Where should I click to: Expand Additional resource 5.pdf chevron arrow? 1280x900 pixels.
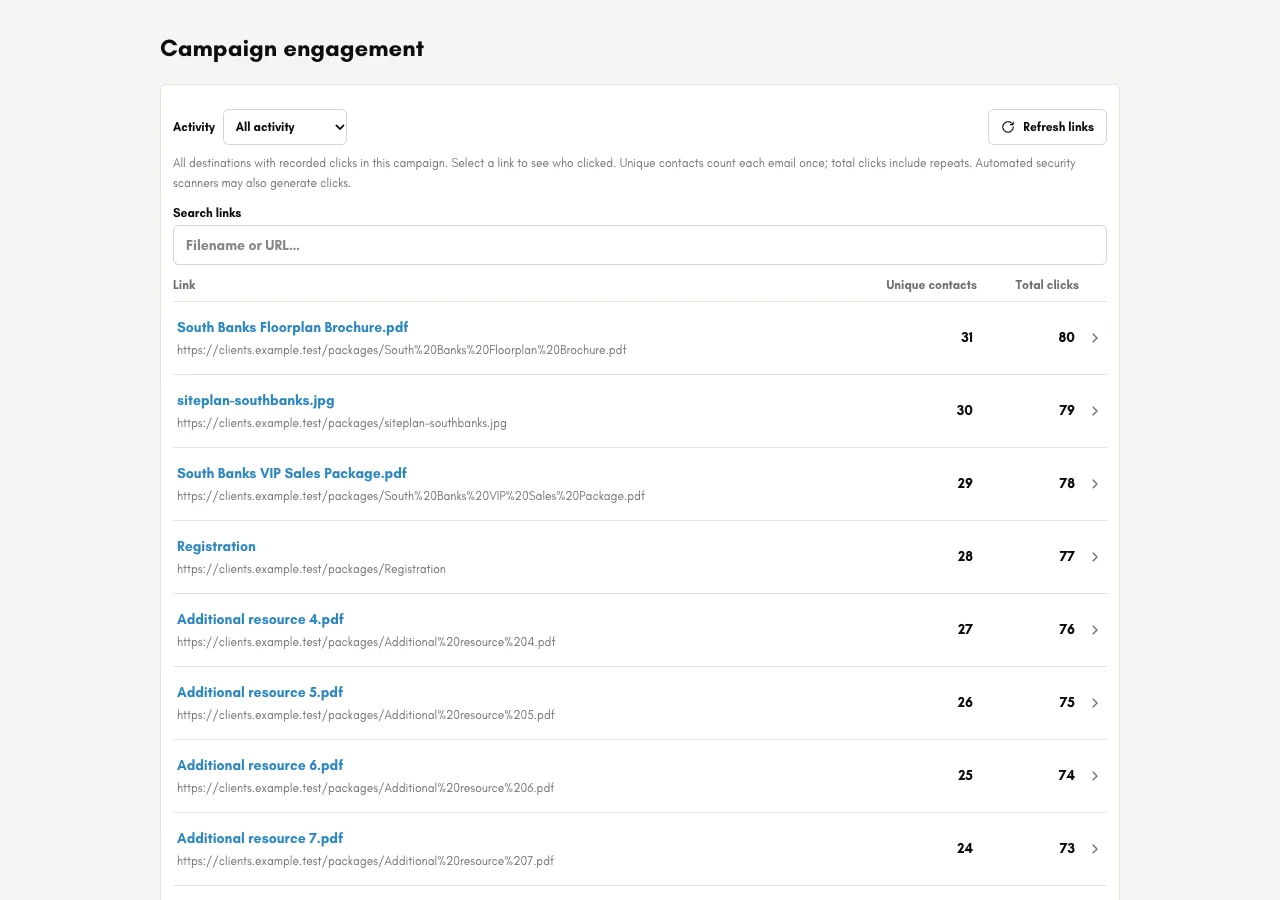(x=1095, y=703)
